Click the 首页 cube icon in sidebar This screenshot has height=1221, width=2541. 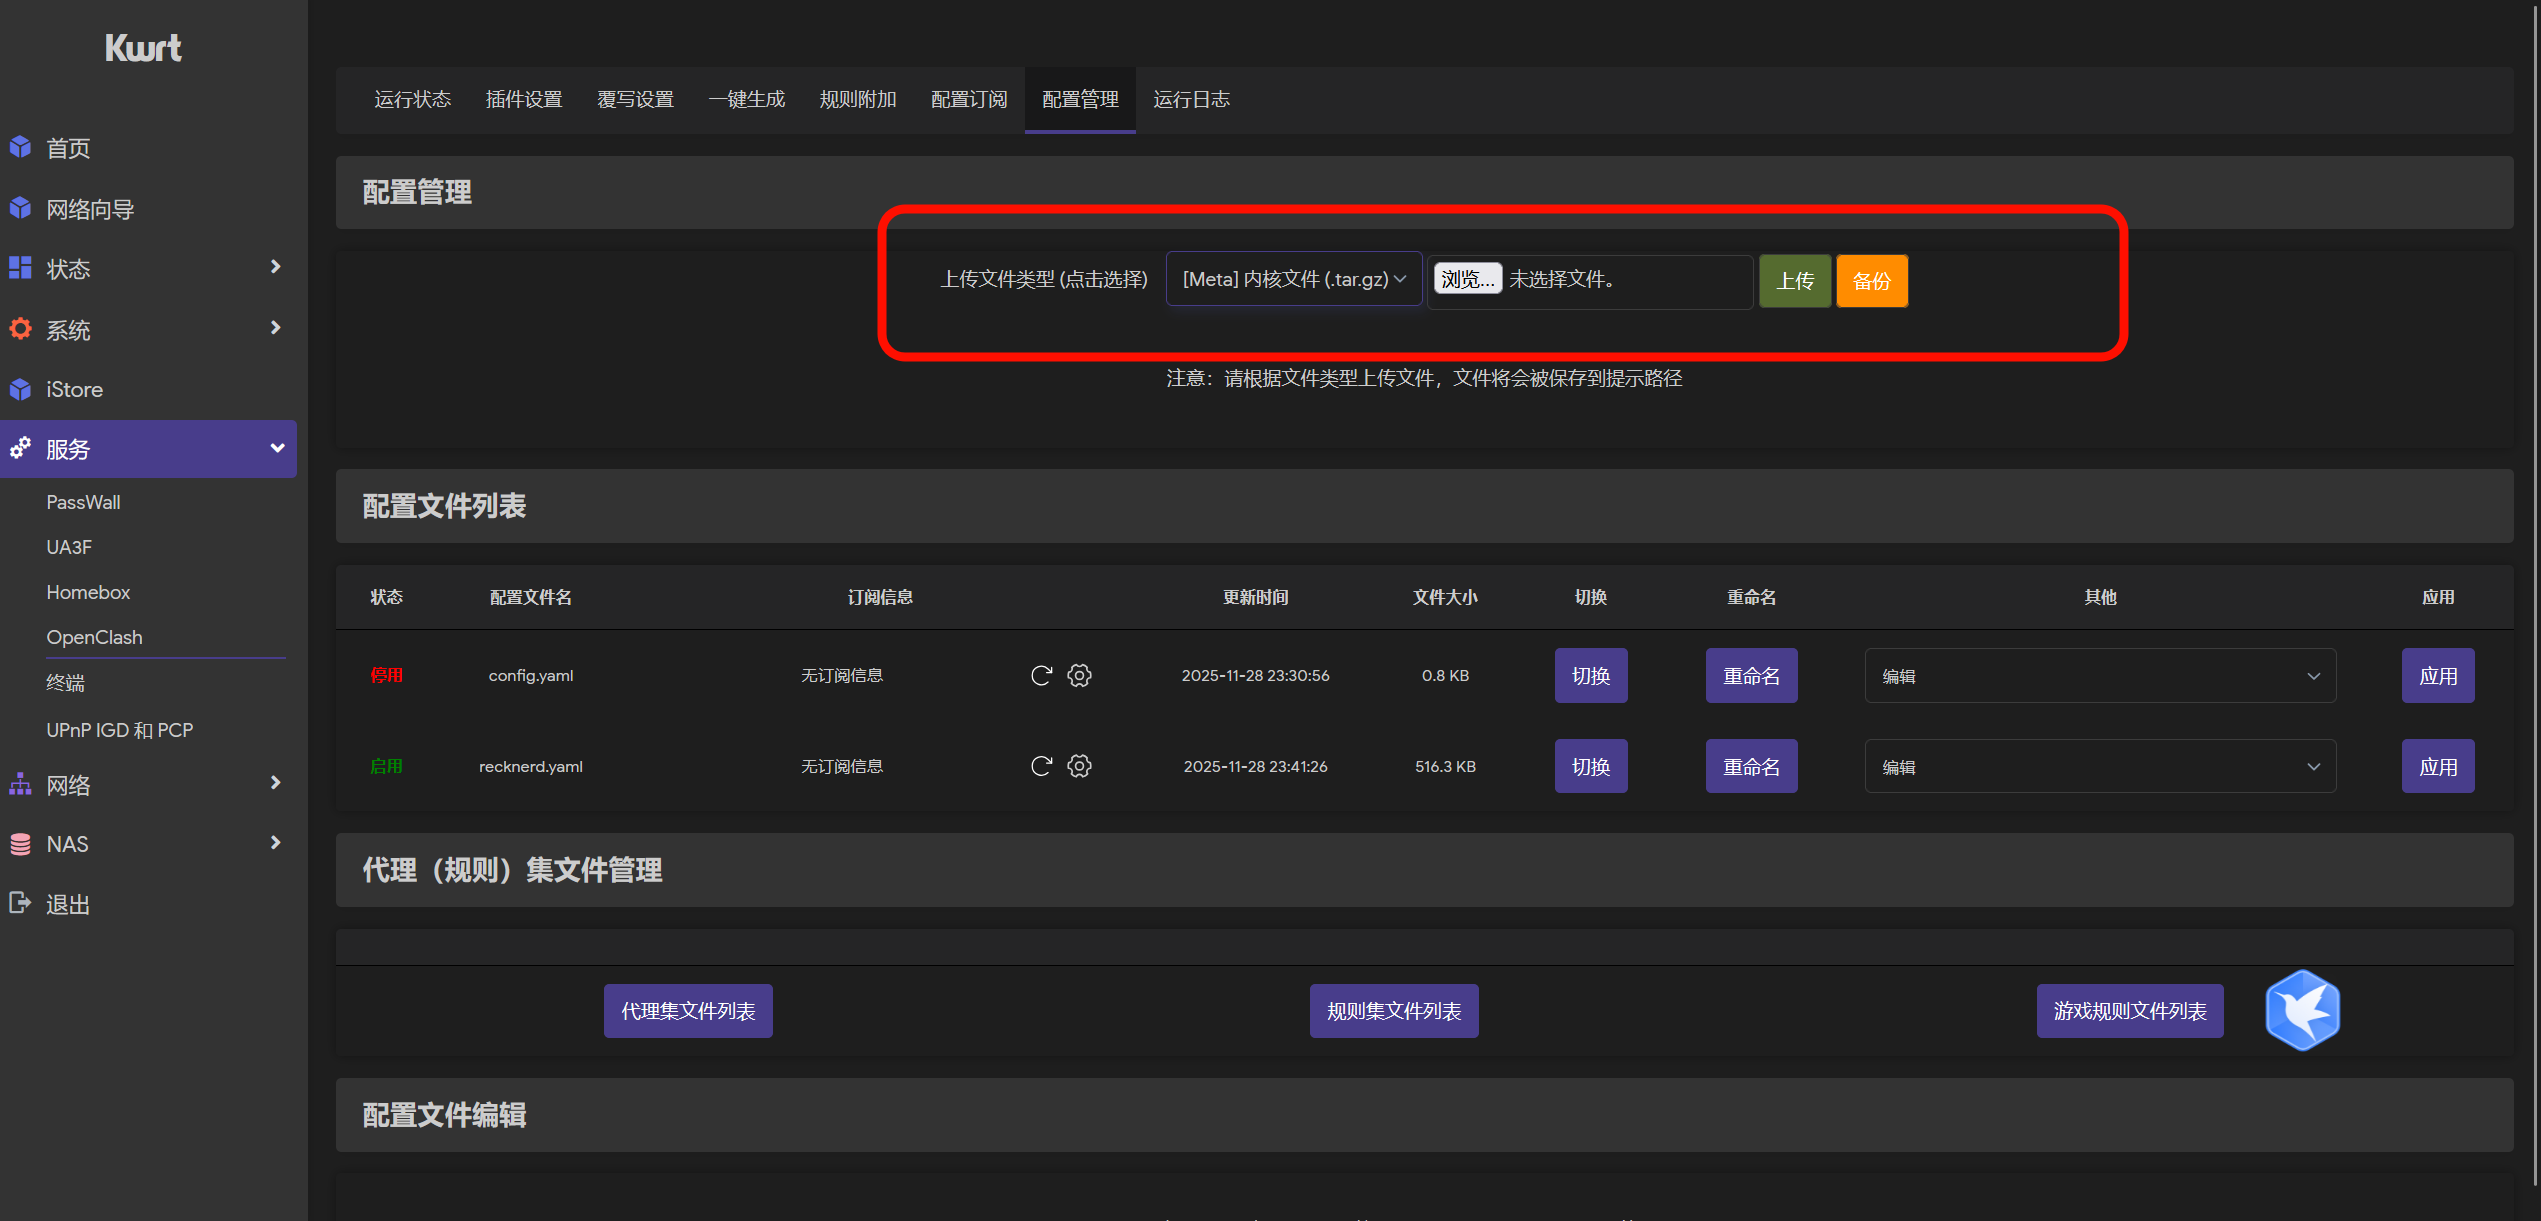click(20, 147)
